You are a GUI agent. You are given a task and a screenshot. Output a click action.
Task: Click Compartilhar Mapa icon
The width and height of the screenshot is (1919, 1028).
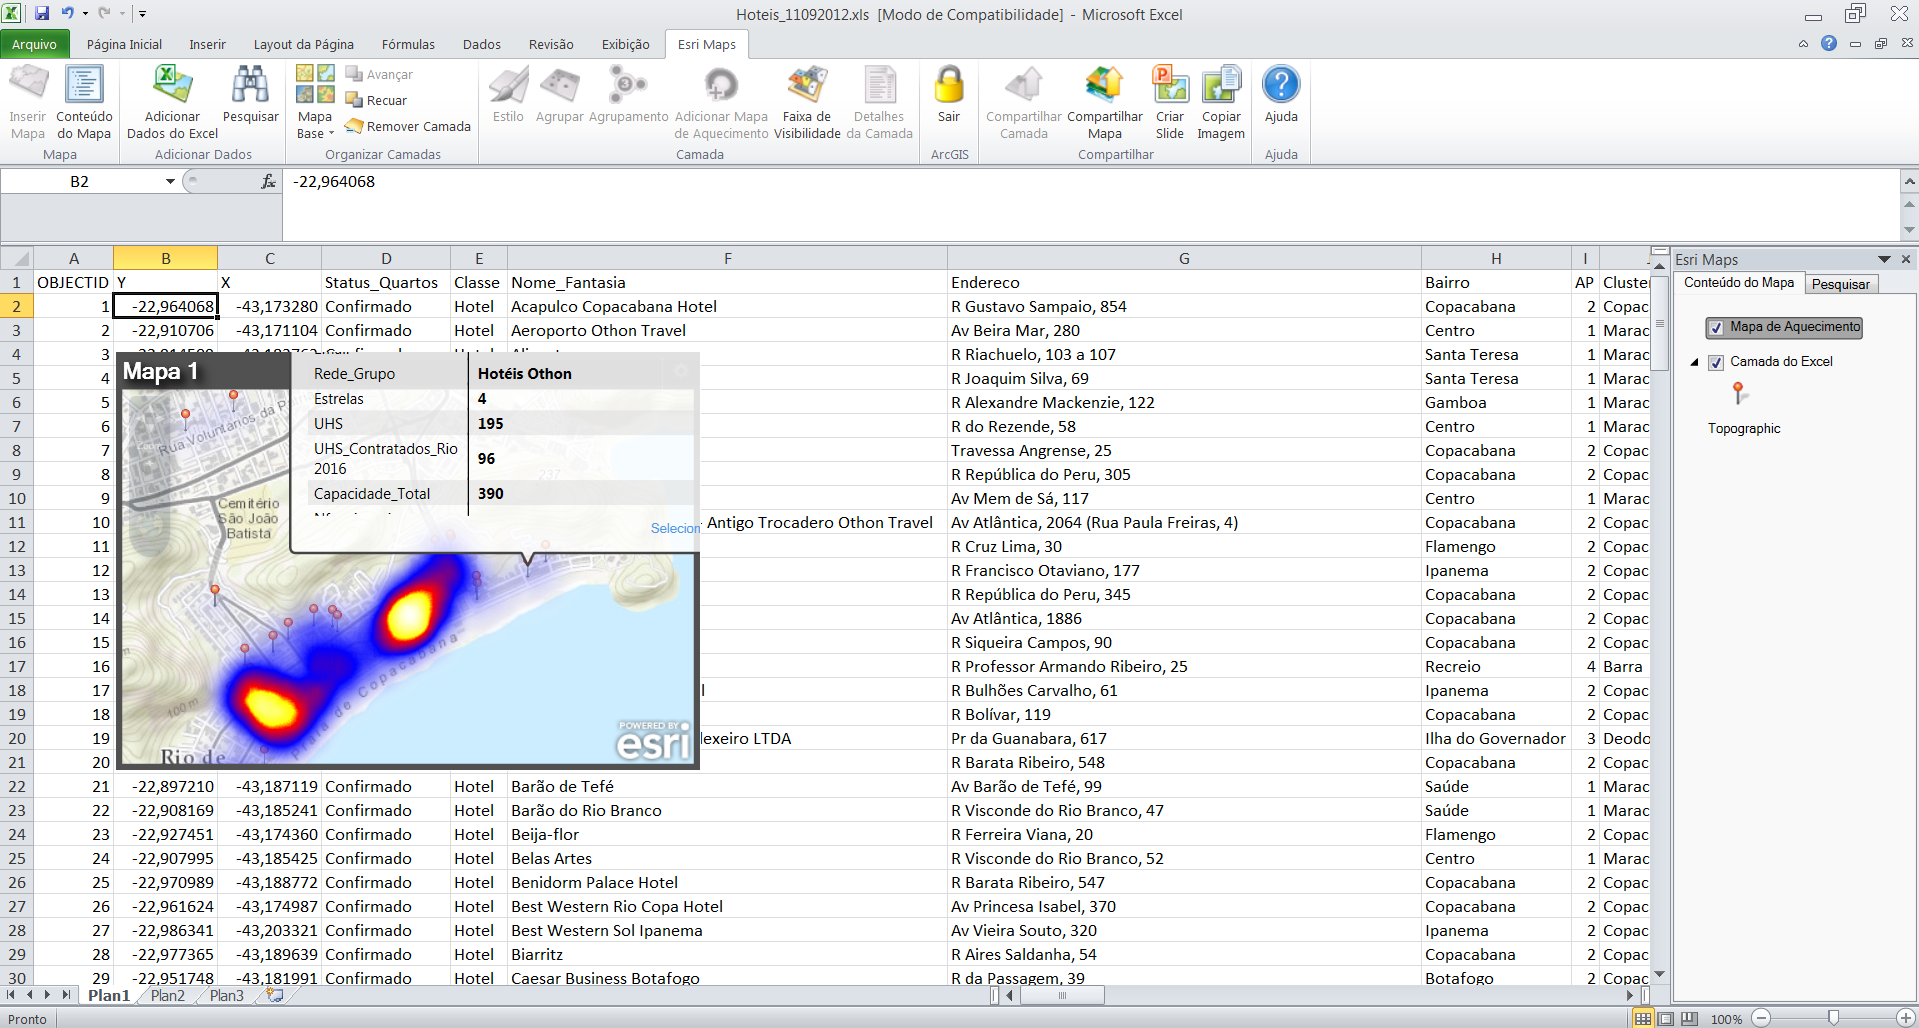(1104, 102)
